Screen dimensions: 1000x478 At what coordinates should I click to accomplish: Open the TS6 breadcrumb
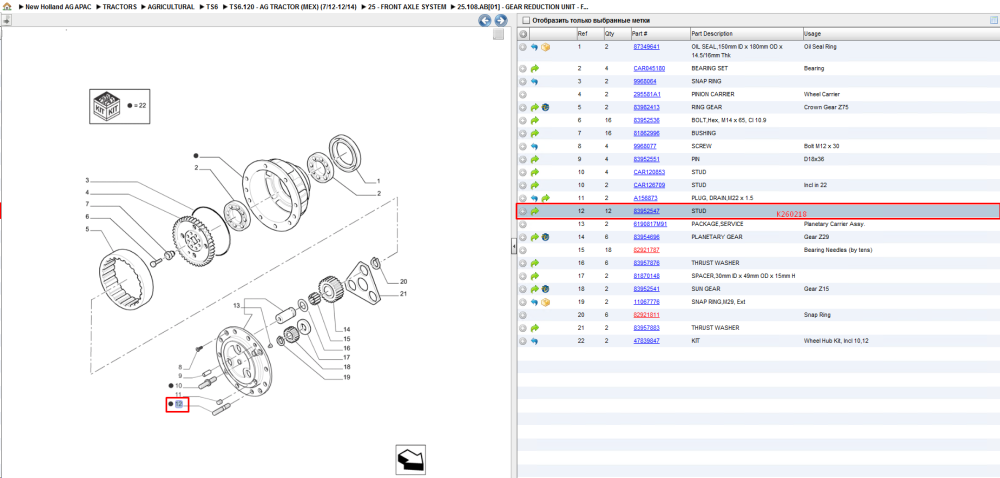(x=212, y=6)
